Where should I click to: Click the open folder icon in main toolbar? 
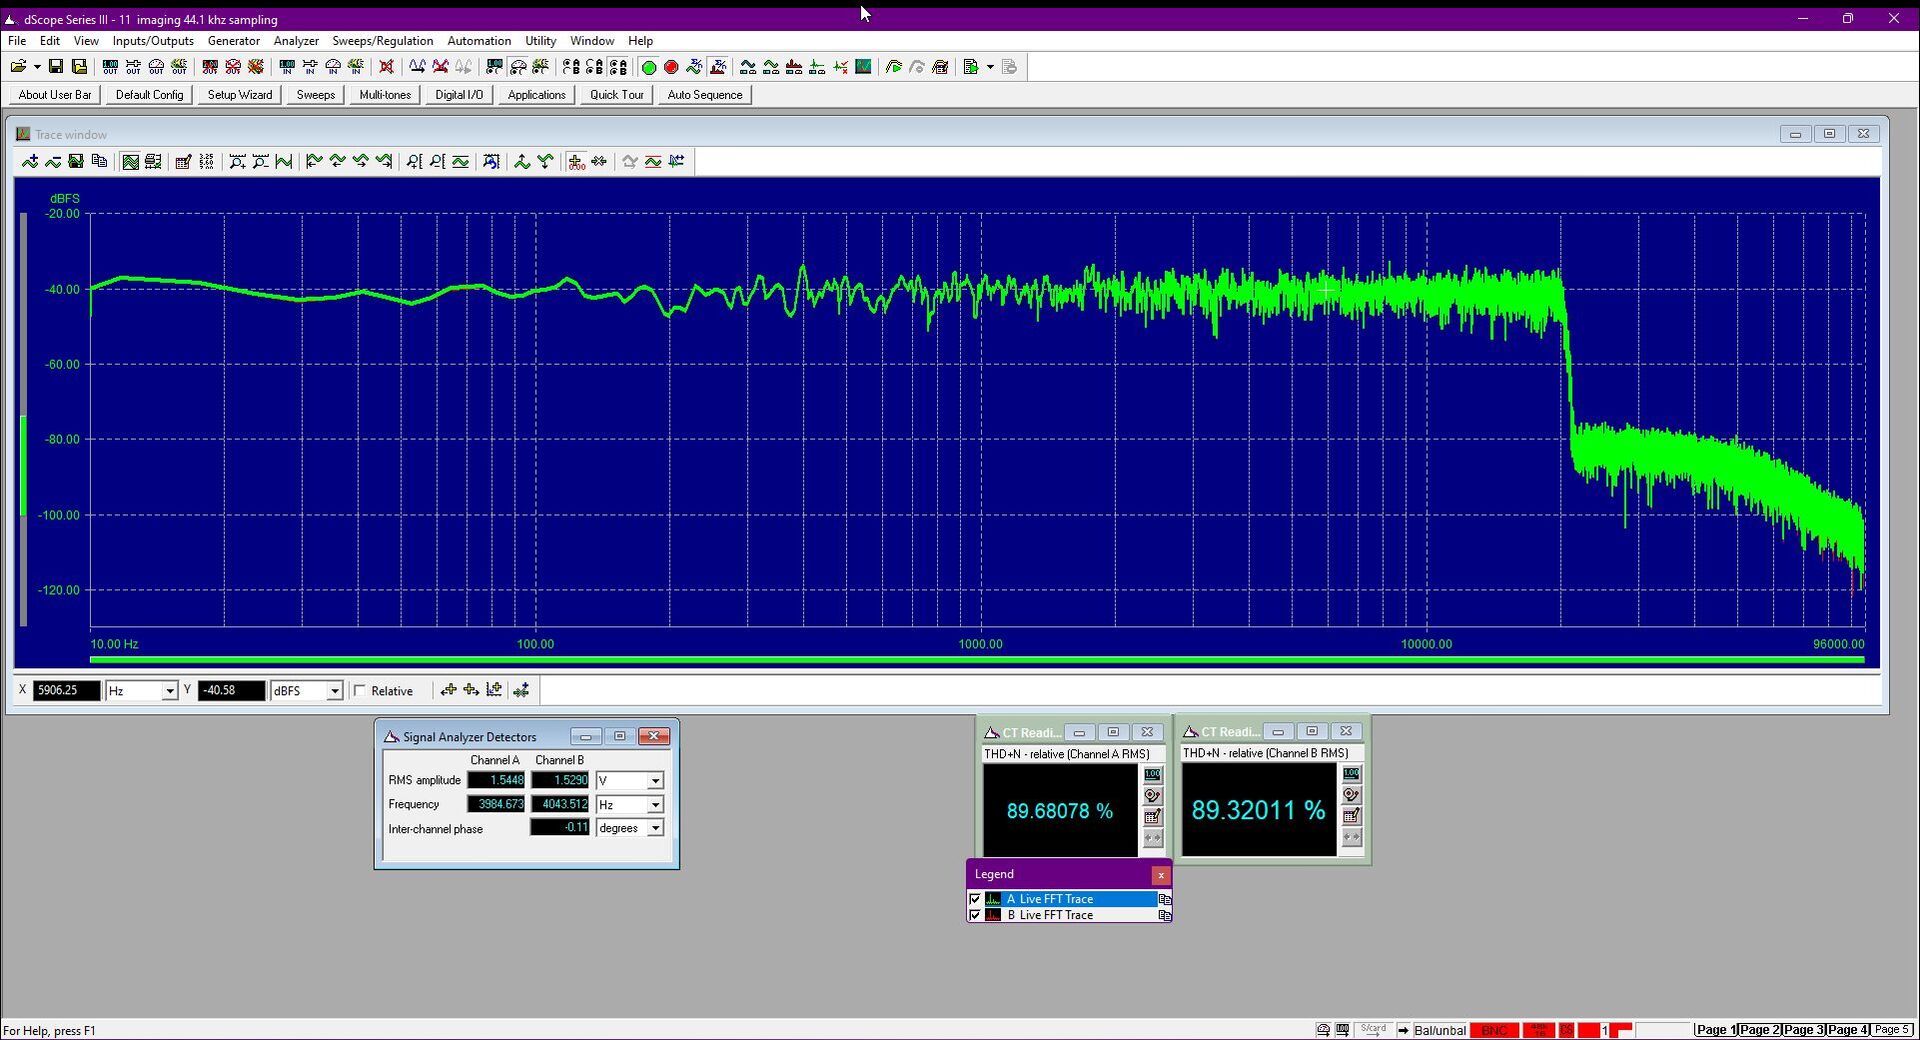[x=18, y=67]
